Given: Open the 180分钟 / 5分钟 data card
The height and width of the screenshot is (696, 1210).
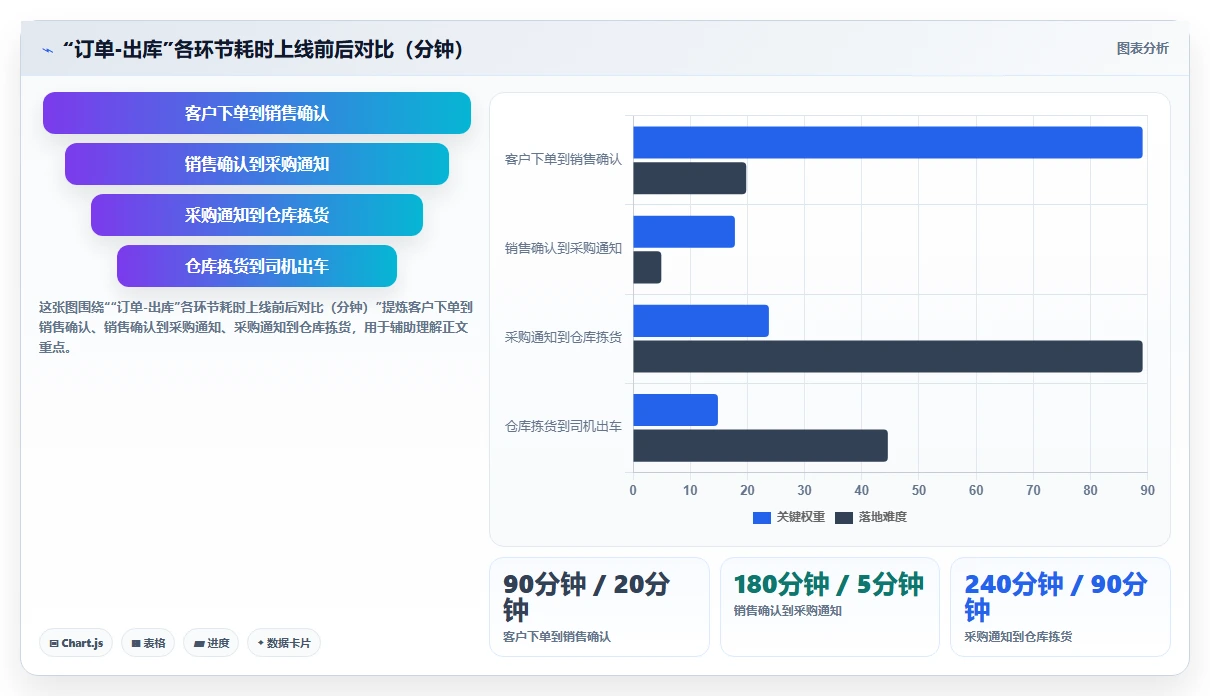Looking at the screenshot, I should pos(829,607).
